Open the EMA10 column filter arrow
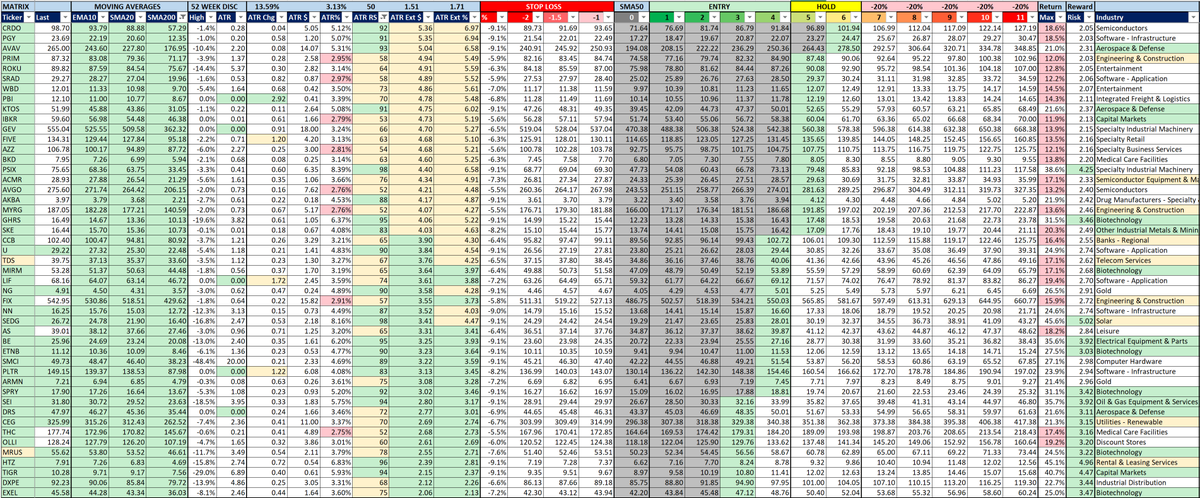 tap(101, 17)
